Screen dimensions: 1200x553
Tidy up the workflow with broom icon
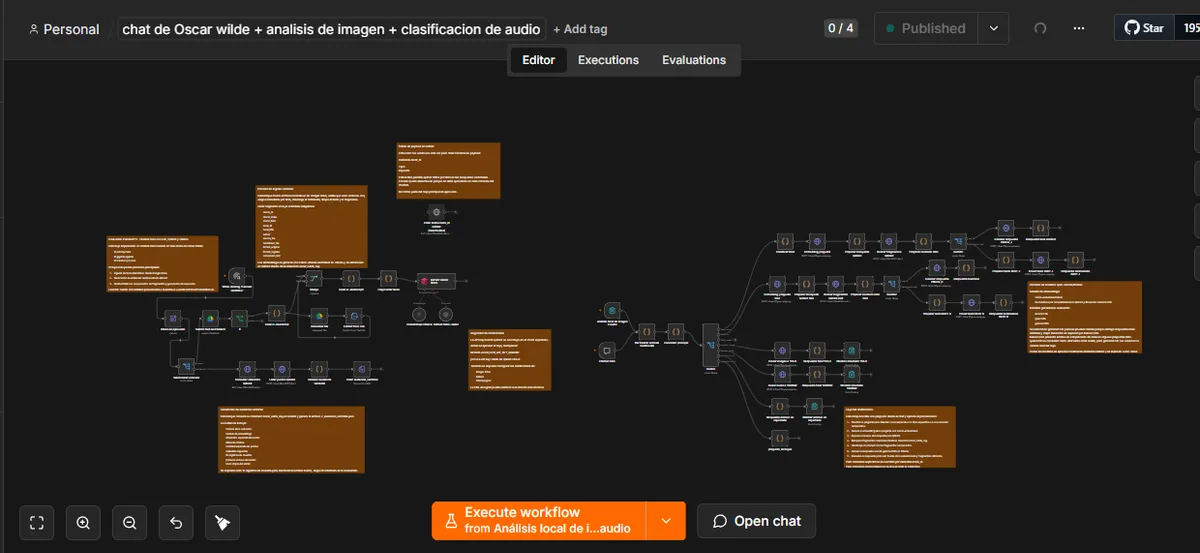point(223,521)
